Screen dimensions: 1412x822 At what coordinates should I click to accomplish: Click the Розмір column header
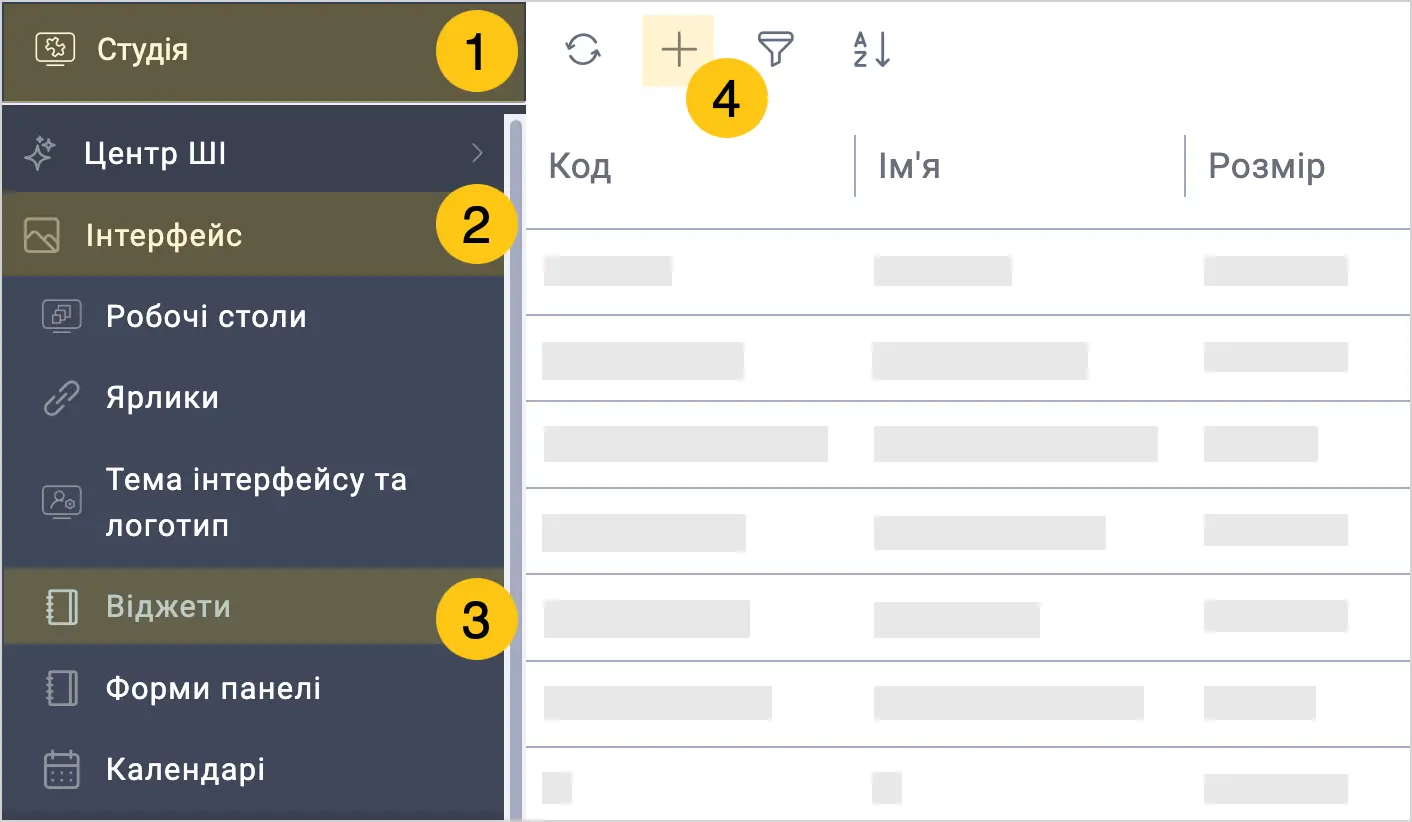[x=1266, y=166]
